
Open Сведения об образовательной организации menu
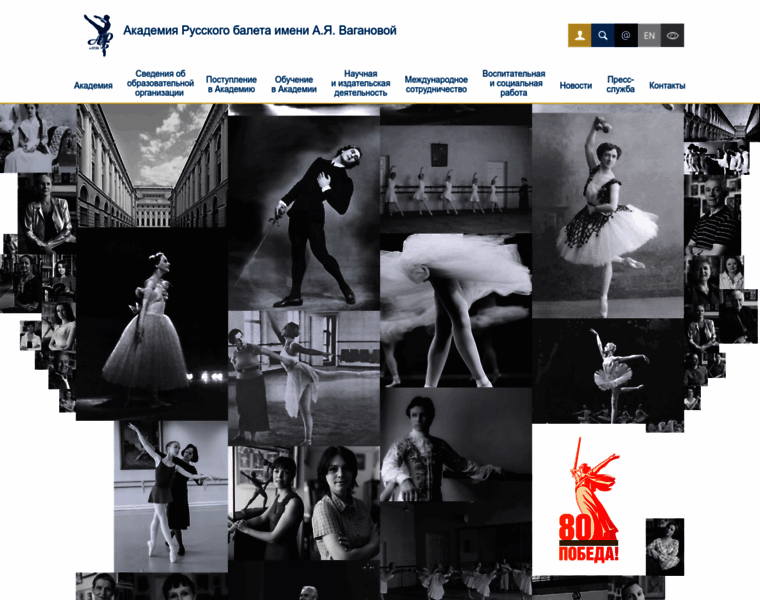click(x=160, y=83)
